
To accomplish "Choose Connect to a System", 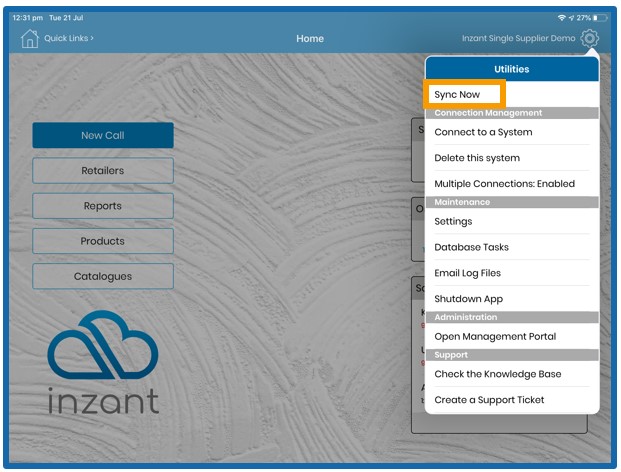I will (x=512, y=132).
